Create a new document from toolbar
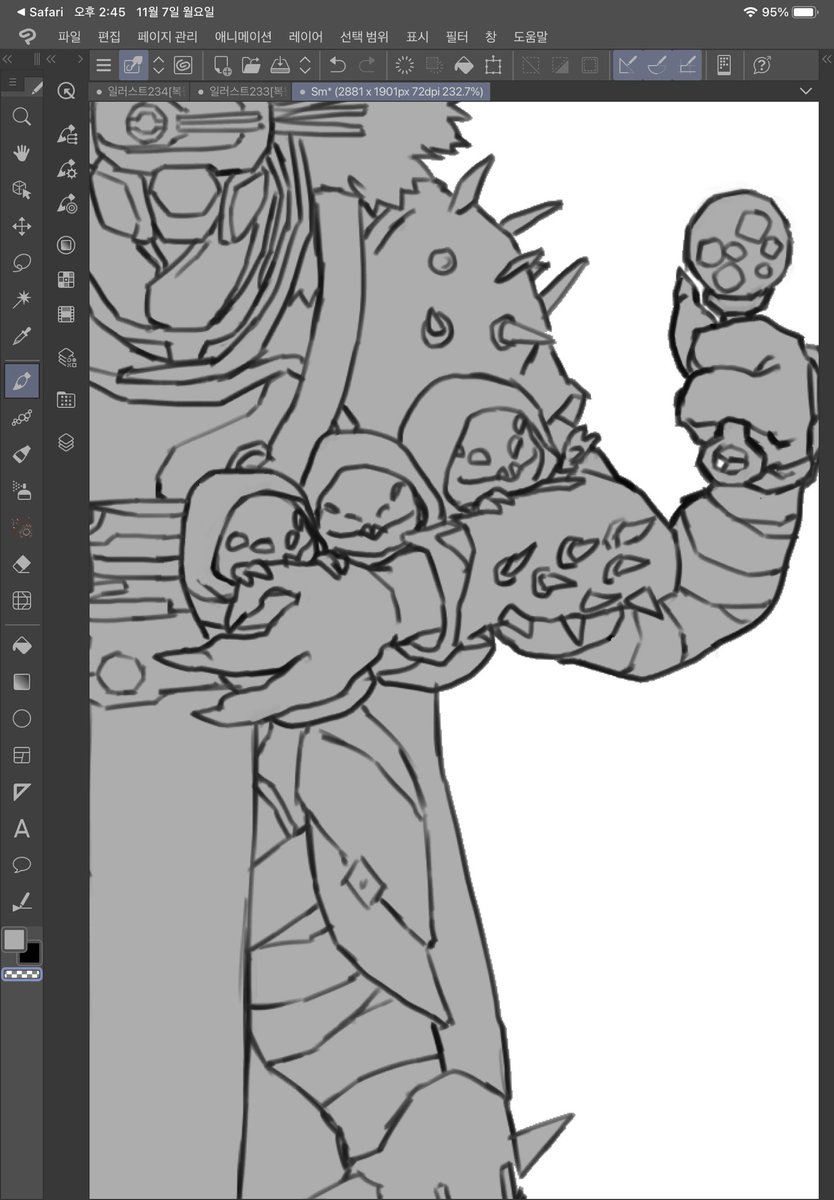 tap(222, 66)
